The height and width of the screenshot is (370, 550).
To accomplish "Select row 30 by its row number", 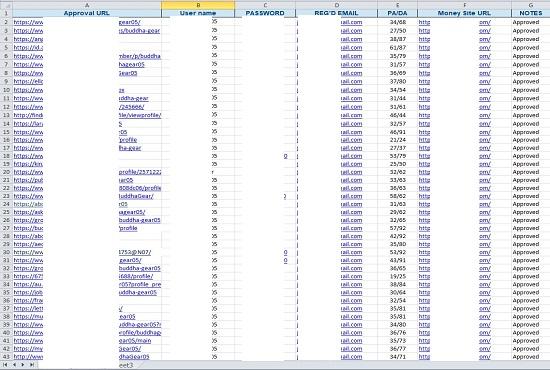I will click(x=6, y=252).
